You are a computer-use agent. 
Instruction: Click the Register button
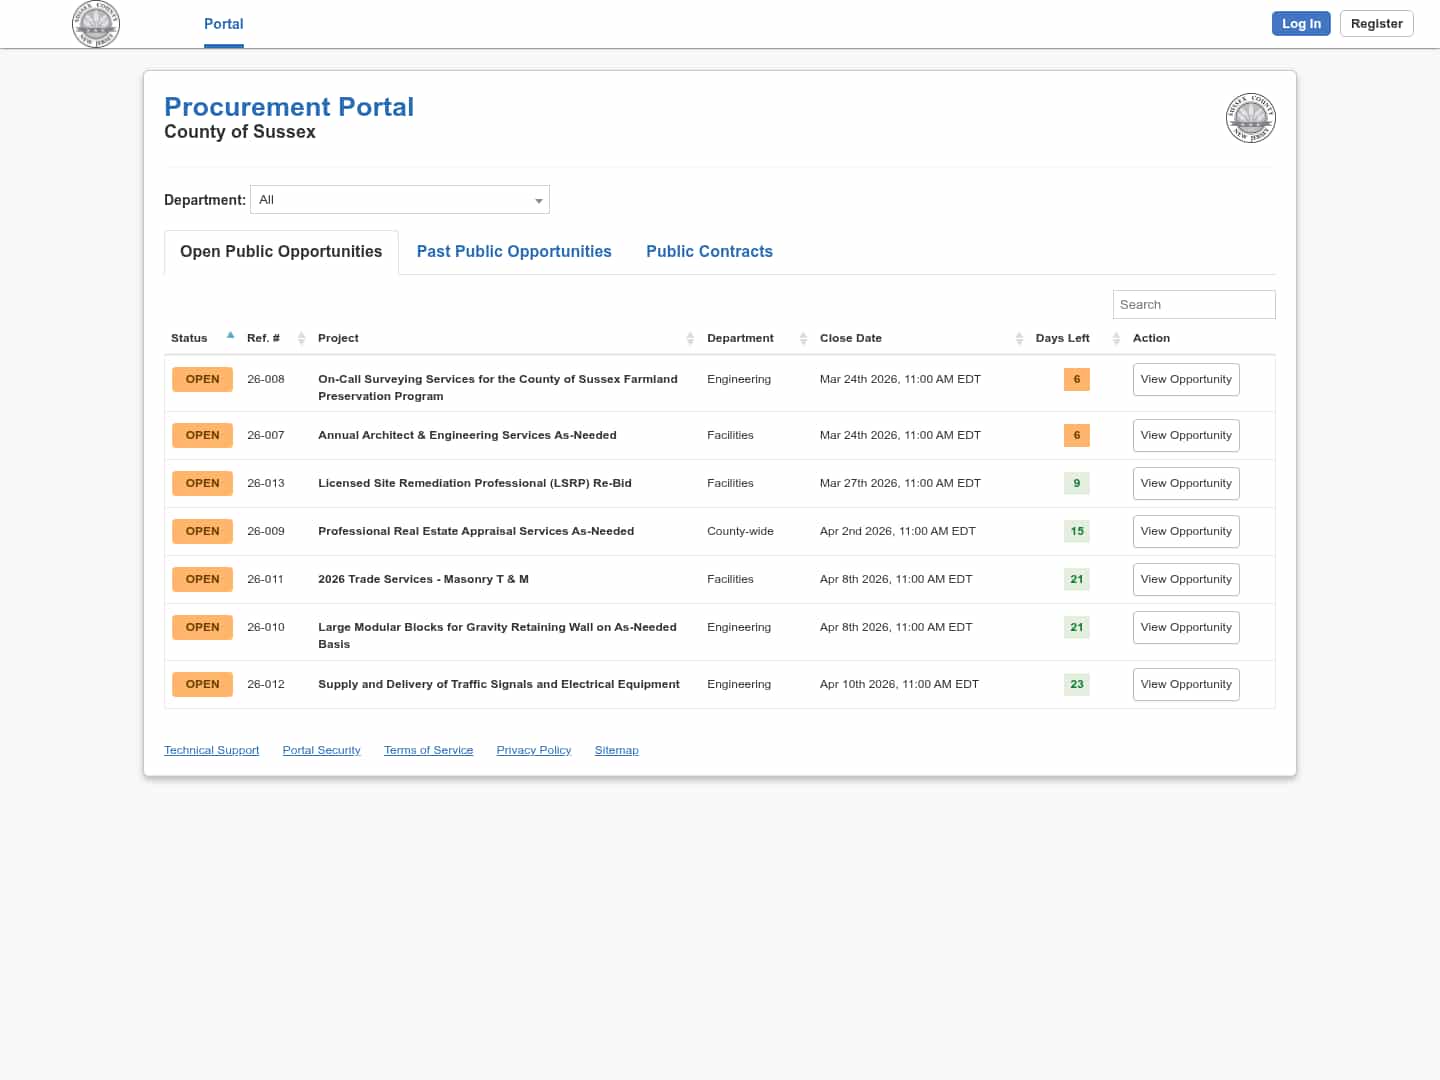(x=1376, y=24)
